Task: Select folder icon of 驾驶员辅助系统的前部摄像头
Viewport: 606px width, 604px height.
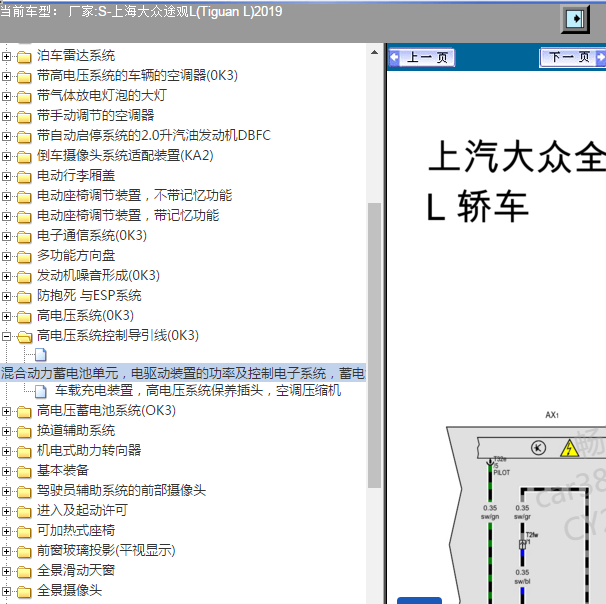Action: tap(24, 492)
